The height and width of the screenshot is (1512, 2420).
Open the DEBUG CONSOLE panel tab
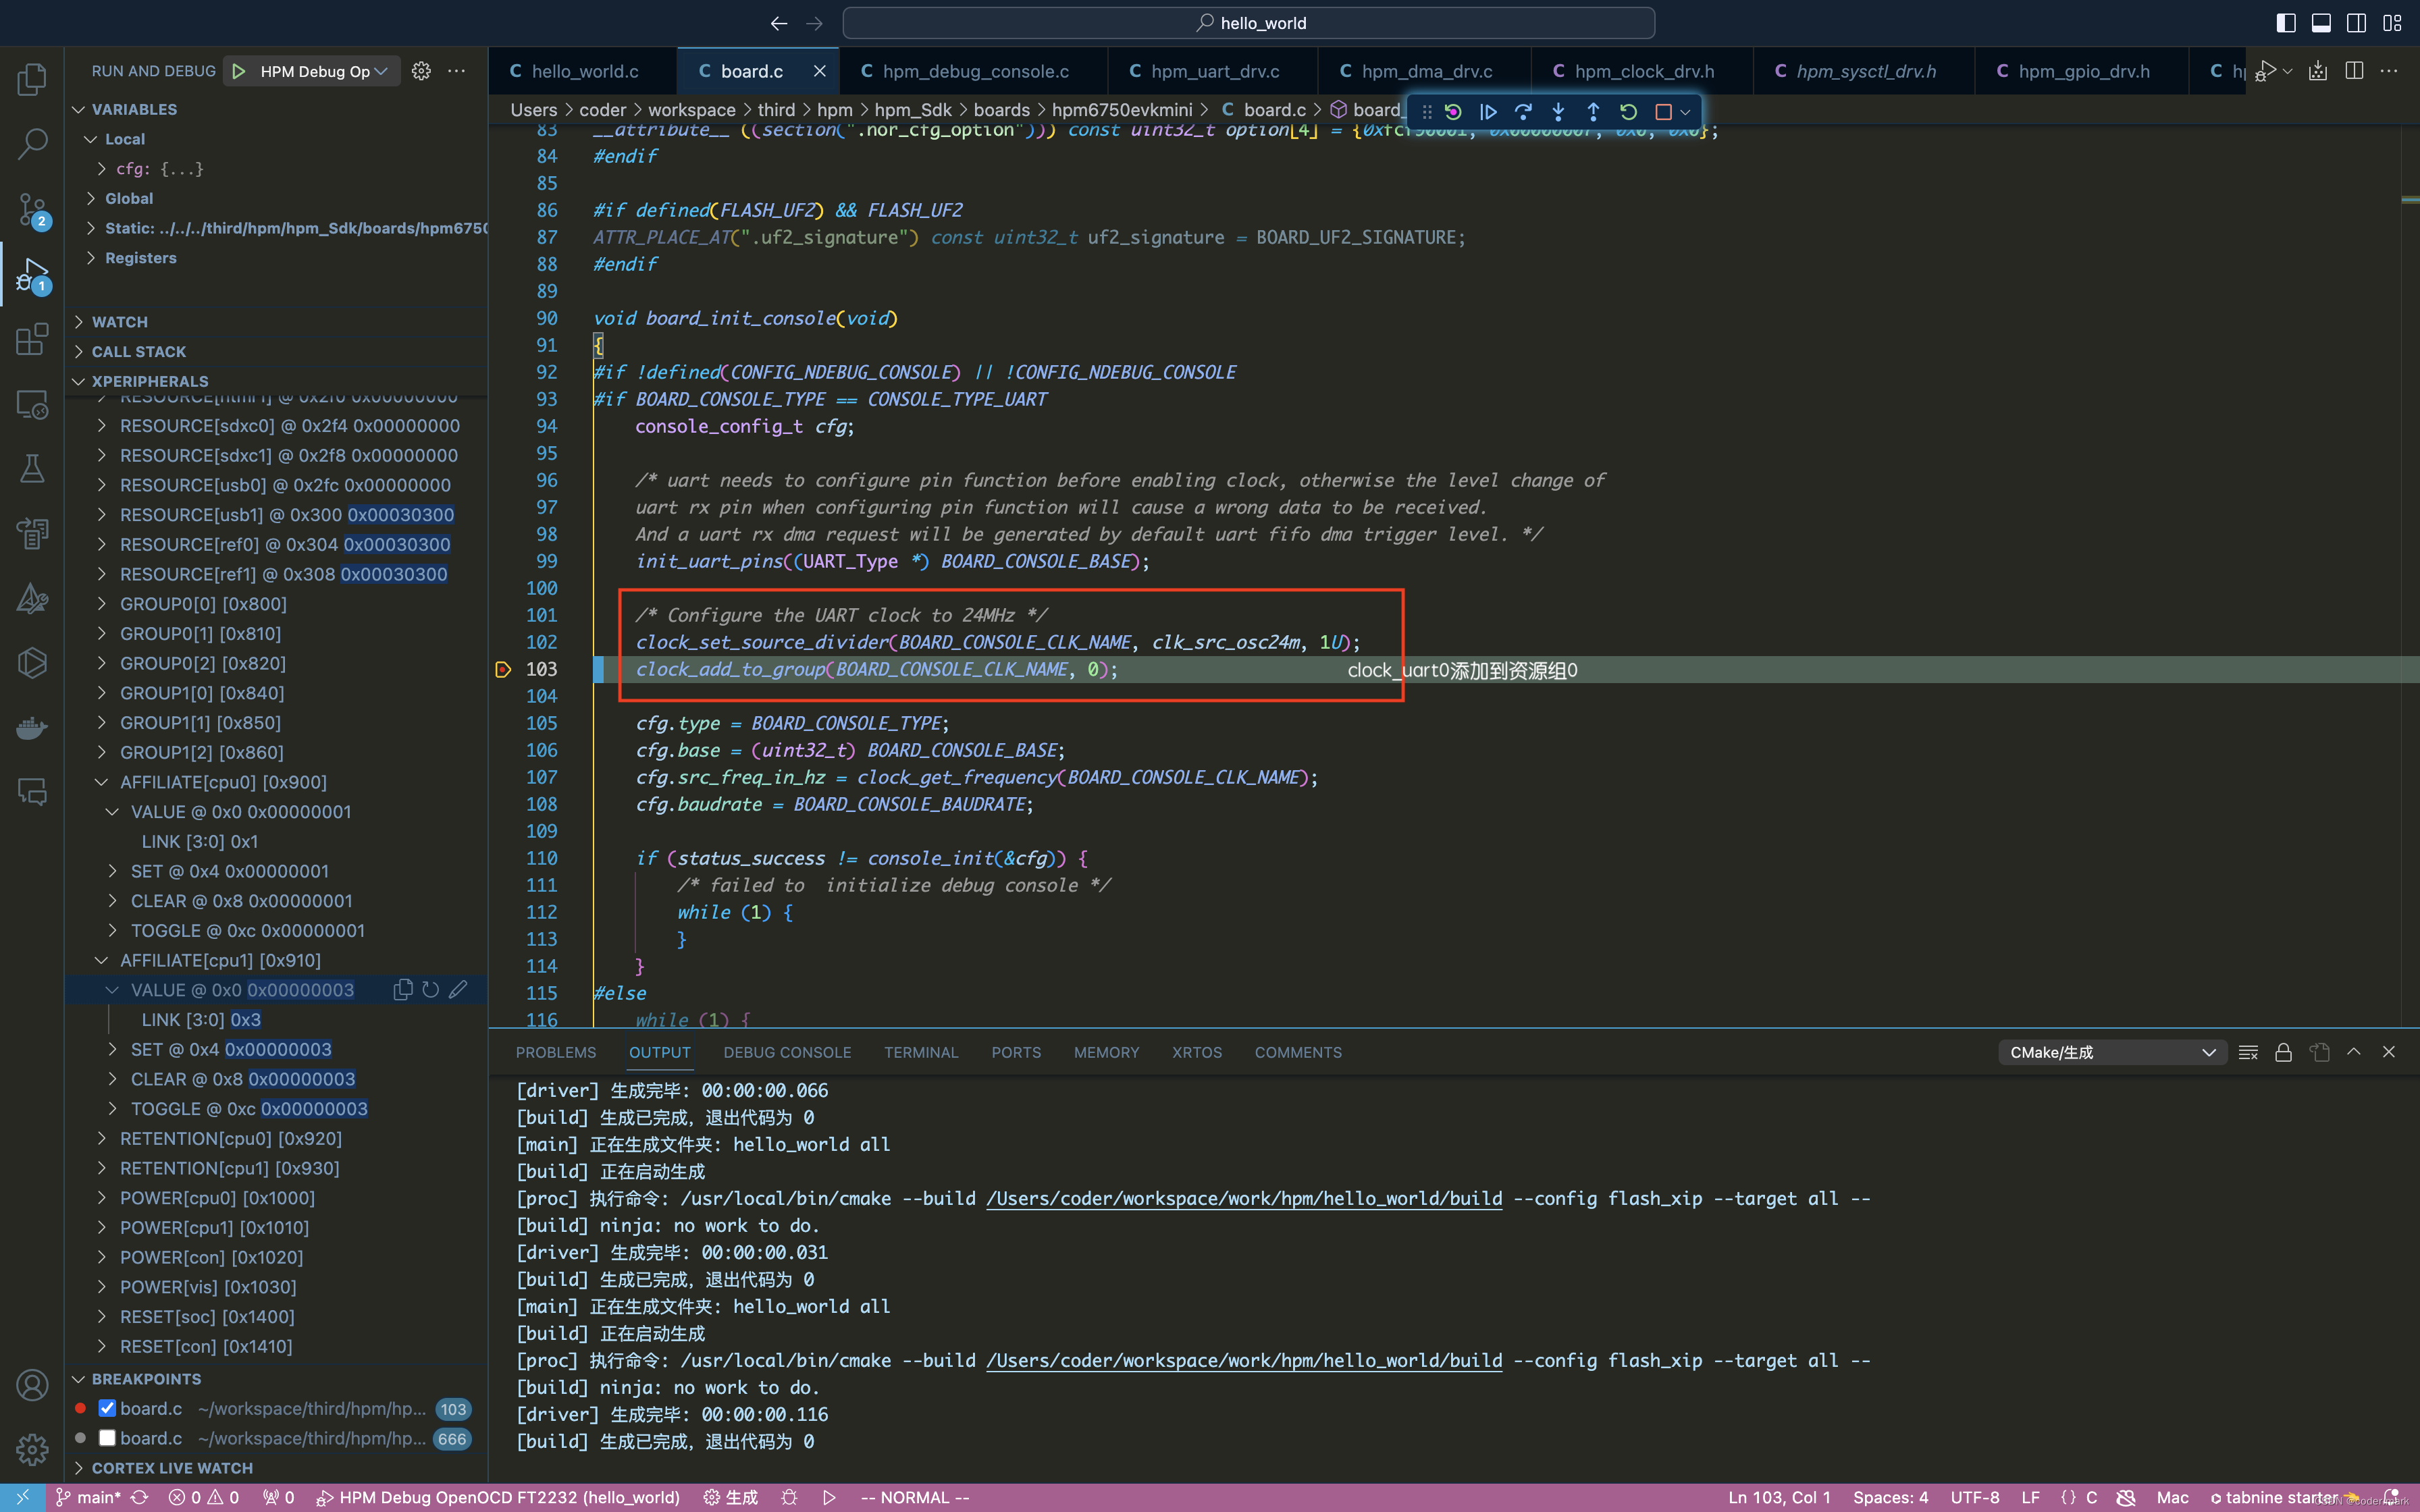pyautogui.click(x=787, y=1052)
